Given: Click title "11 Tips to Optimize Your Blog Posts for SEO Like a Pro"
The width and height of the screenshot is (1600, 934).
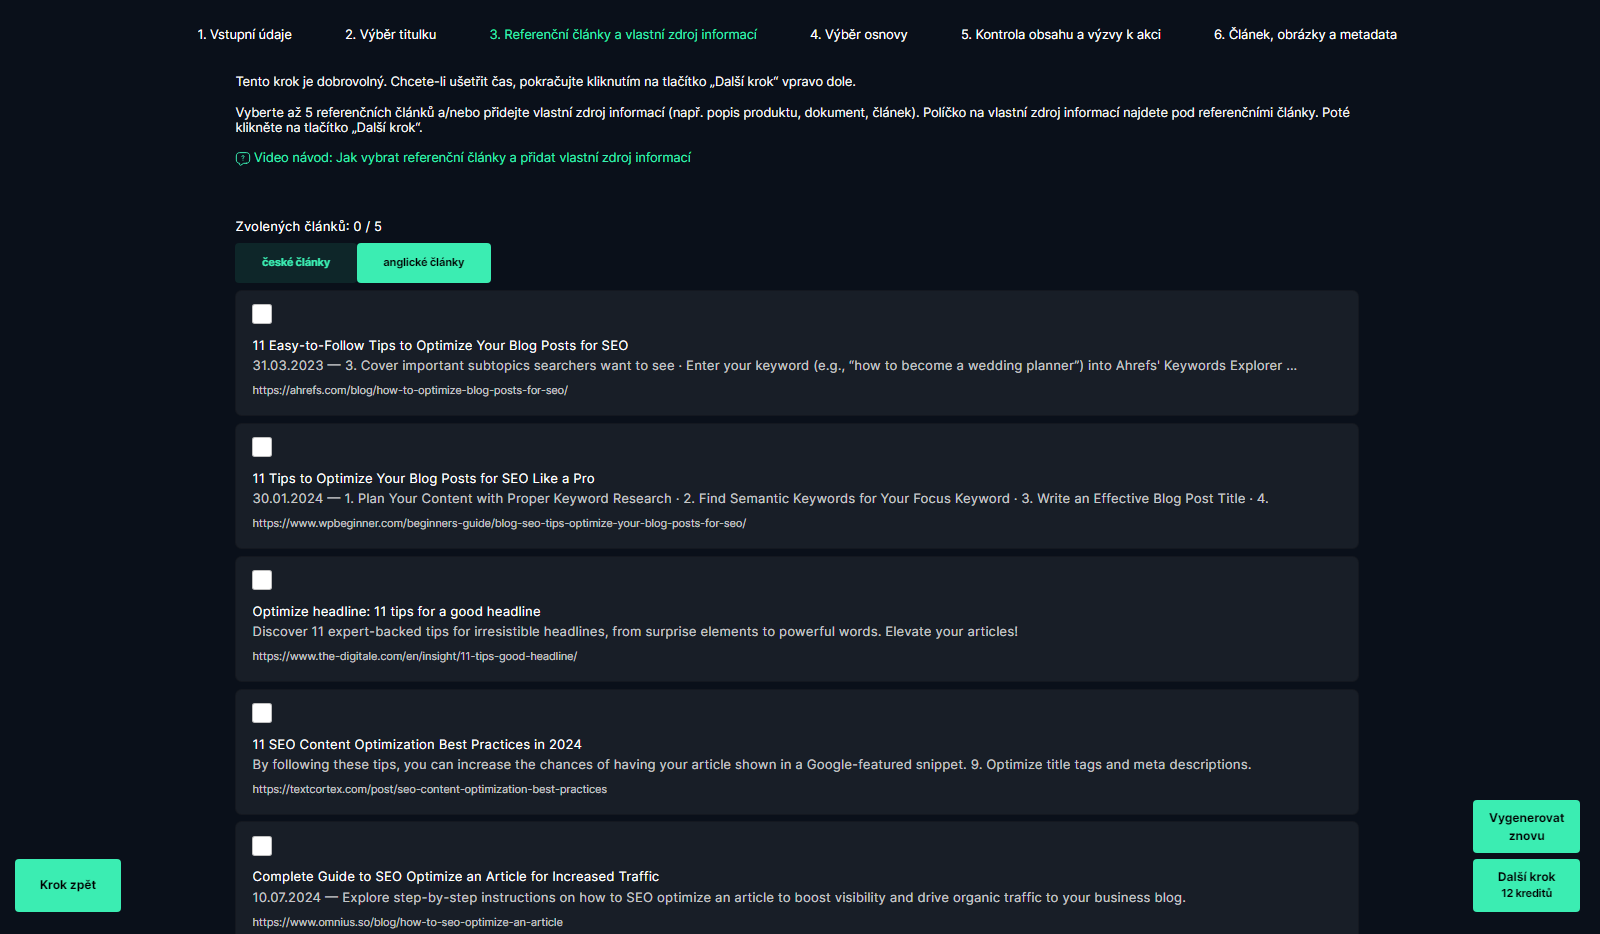Looking at the screenshot, I should pyautogui.click(x=423, y=479).
